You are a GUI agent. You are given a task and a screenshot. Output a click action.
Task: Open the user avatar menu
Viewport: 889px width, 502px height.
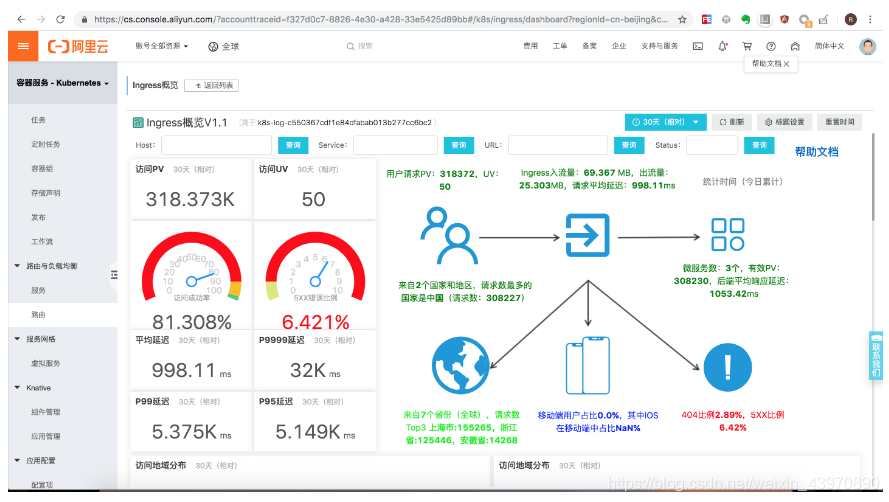(x=867, y=47)
